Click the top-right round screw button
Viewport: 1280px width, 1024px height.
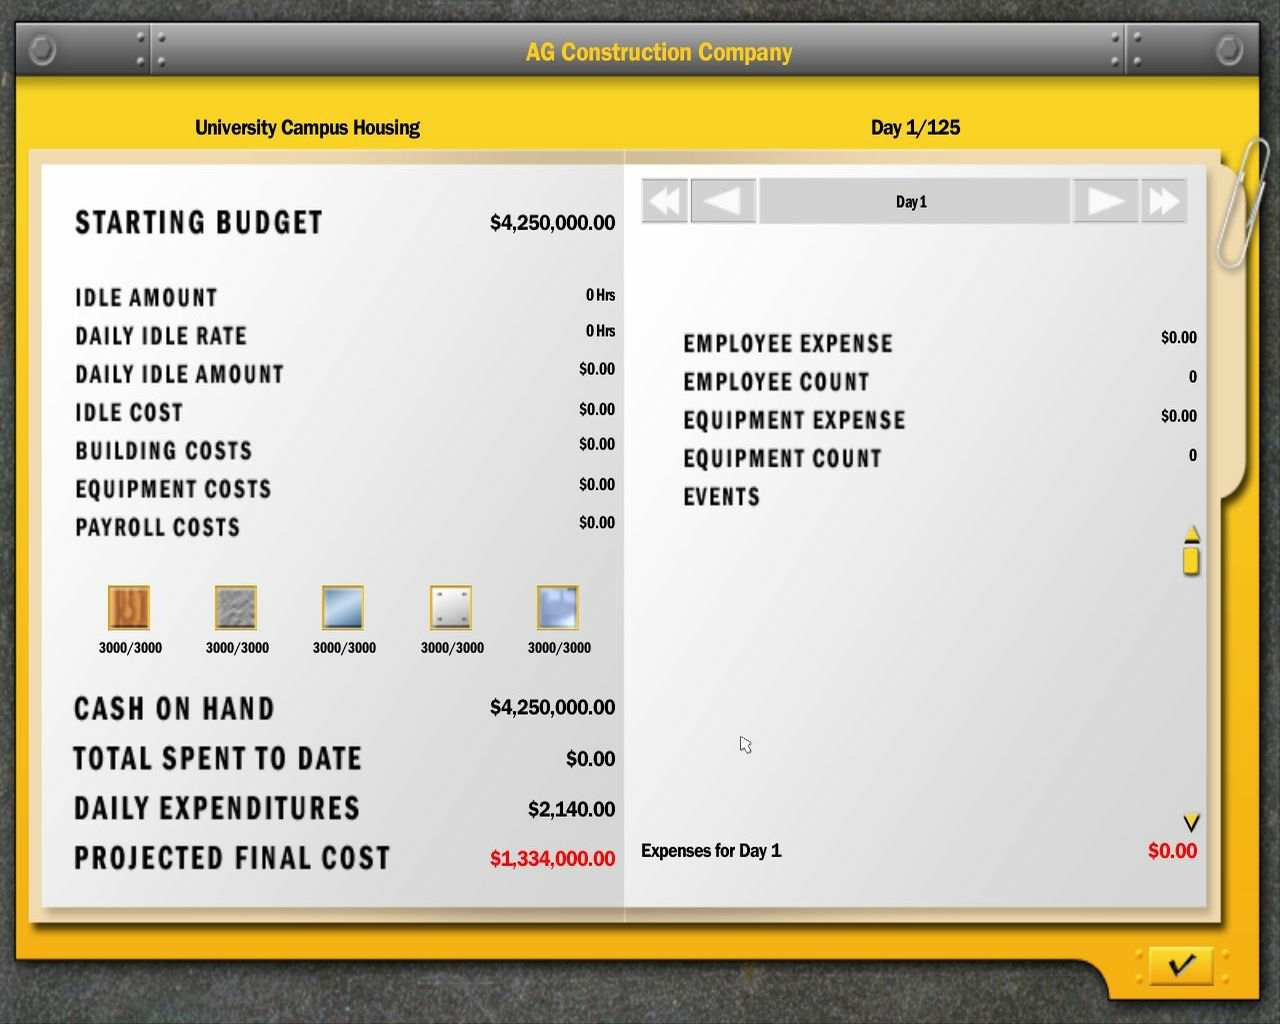1229,50
